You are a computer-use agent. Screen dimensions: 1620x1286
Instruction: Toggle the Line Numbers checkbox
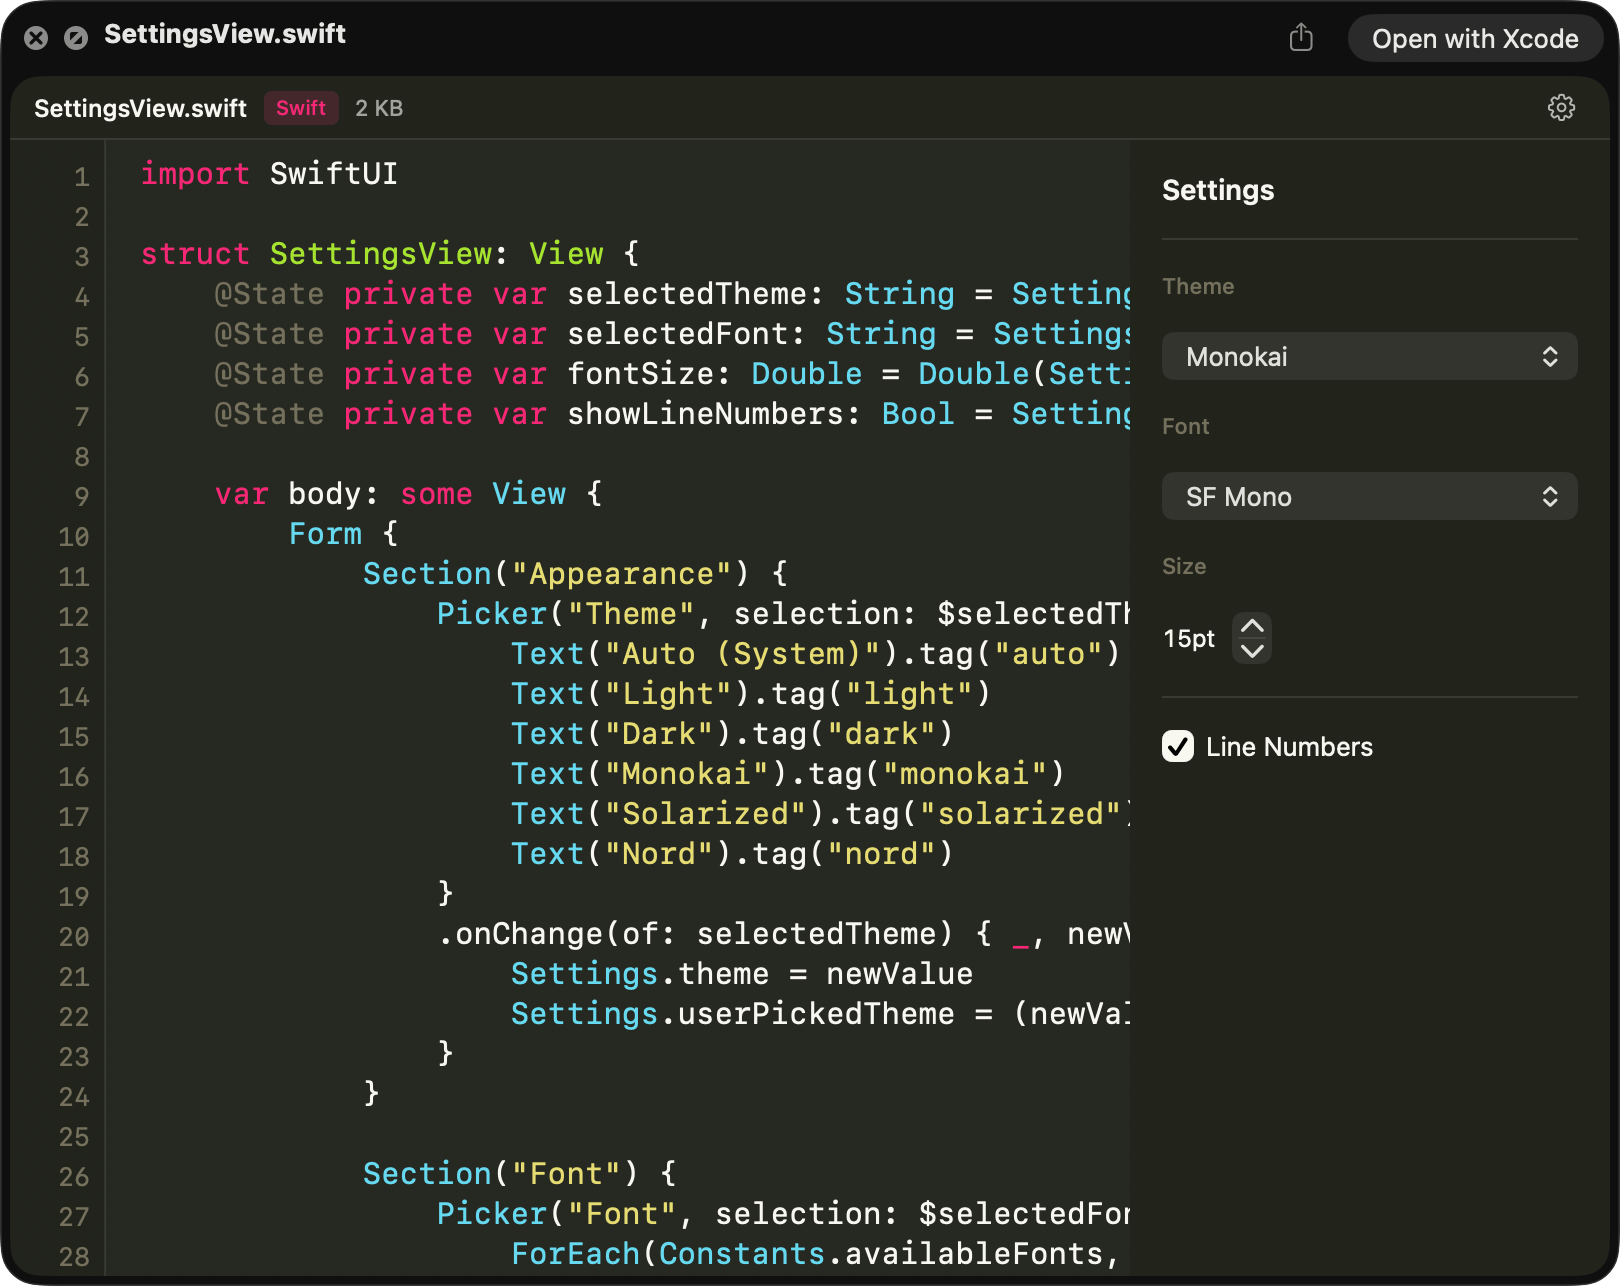click(1178, 746)
